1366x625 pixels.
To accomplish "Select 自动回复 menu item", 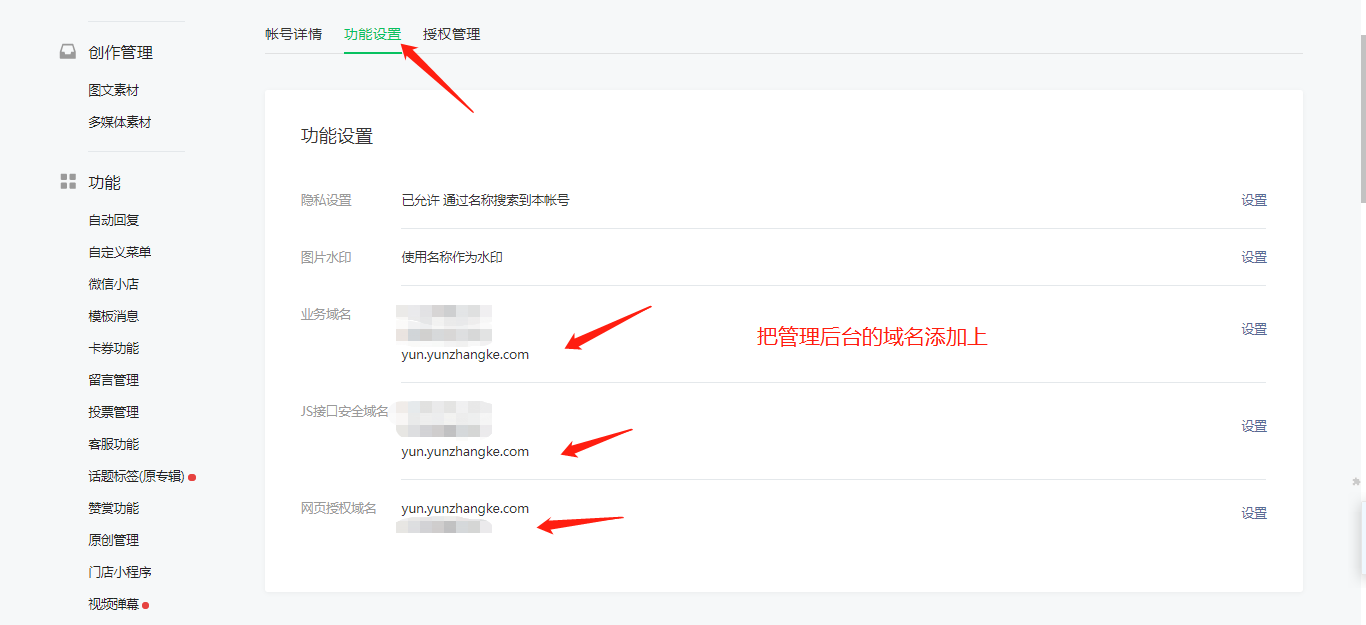I will 114,220.
